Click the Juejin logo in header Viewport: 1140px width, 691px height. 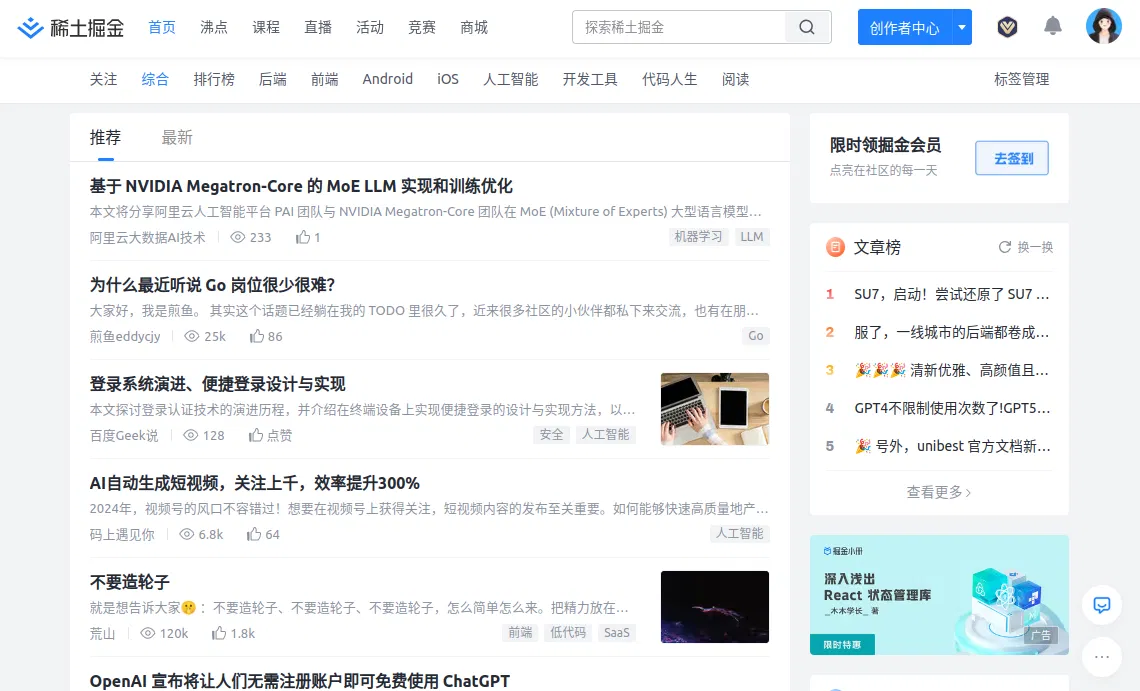click(x=71, y=28)
